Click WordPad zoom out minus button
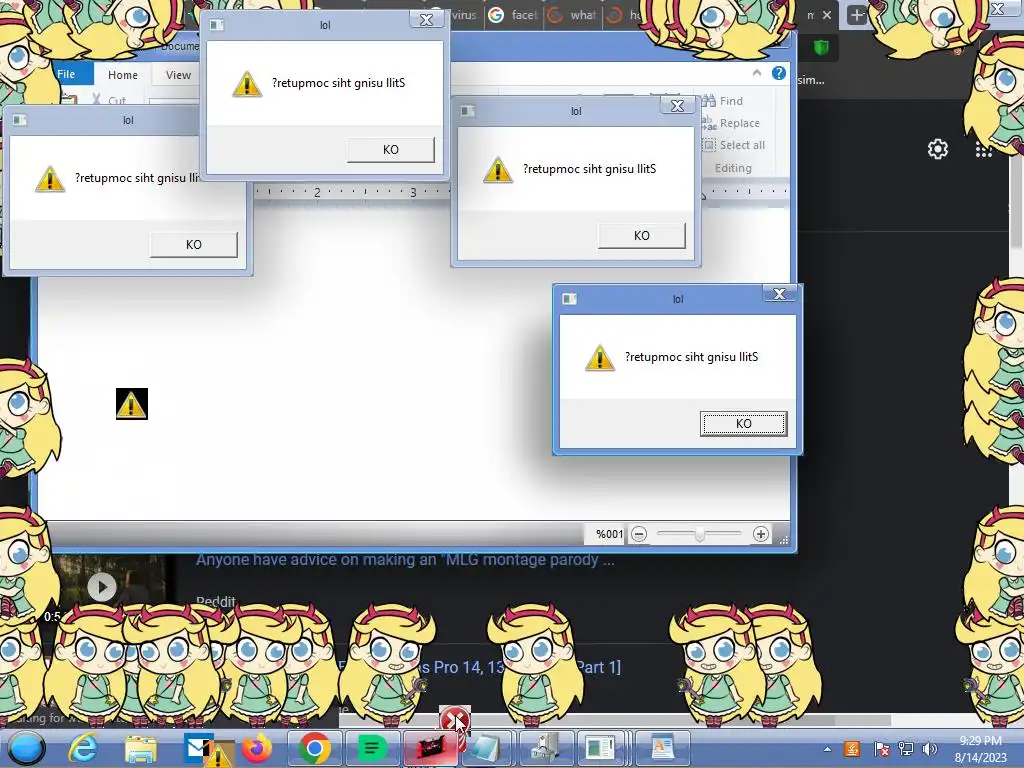 (639, 534)
